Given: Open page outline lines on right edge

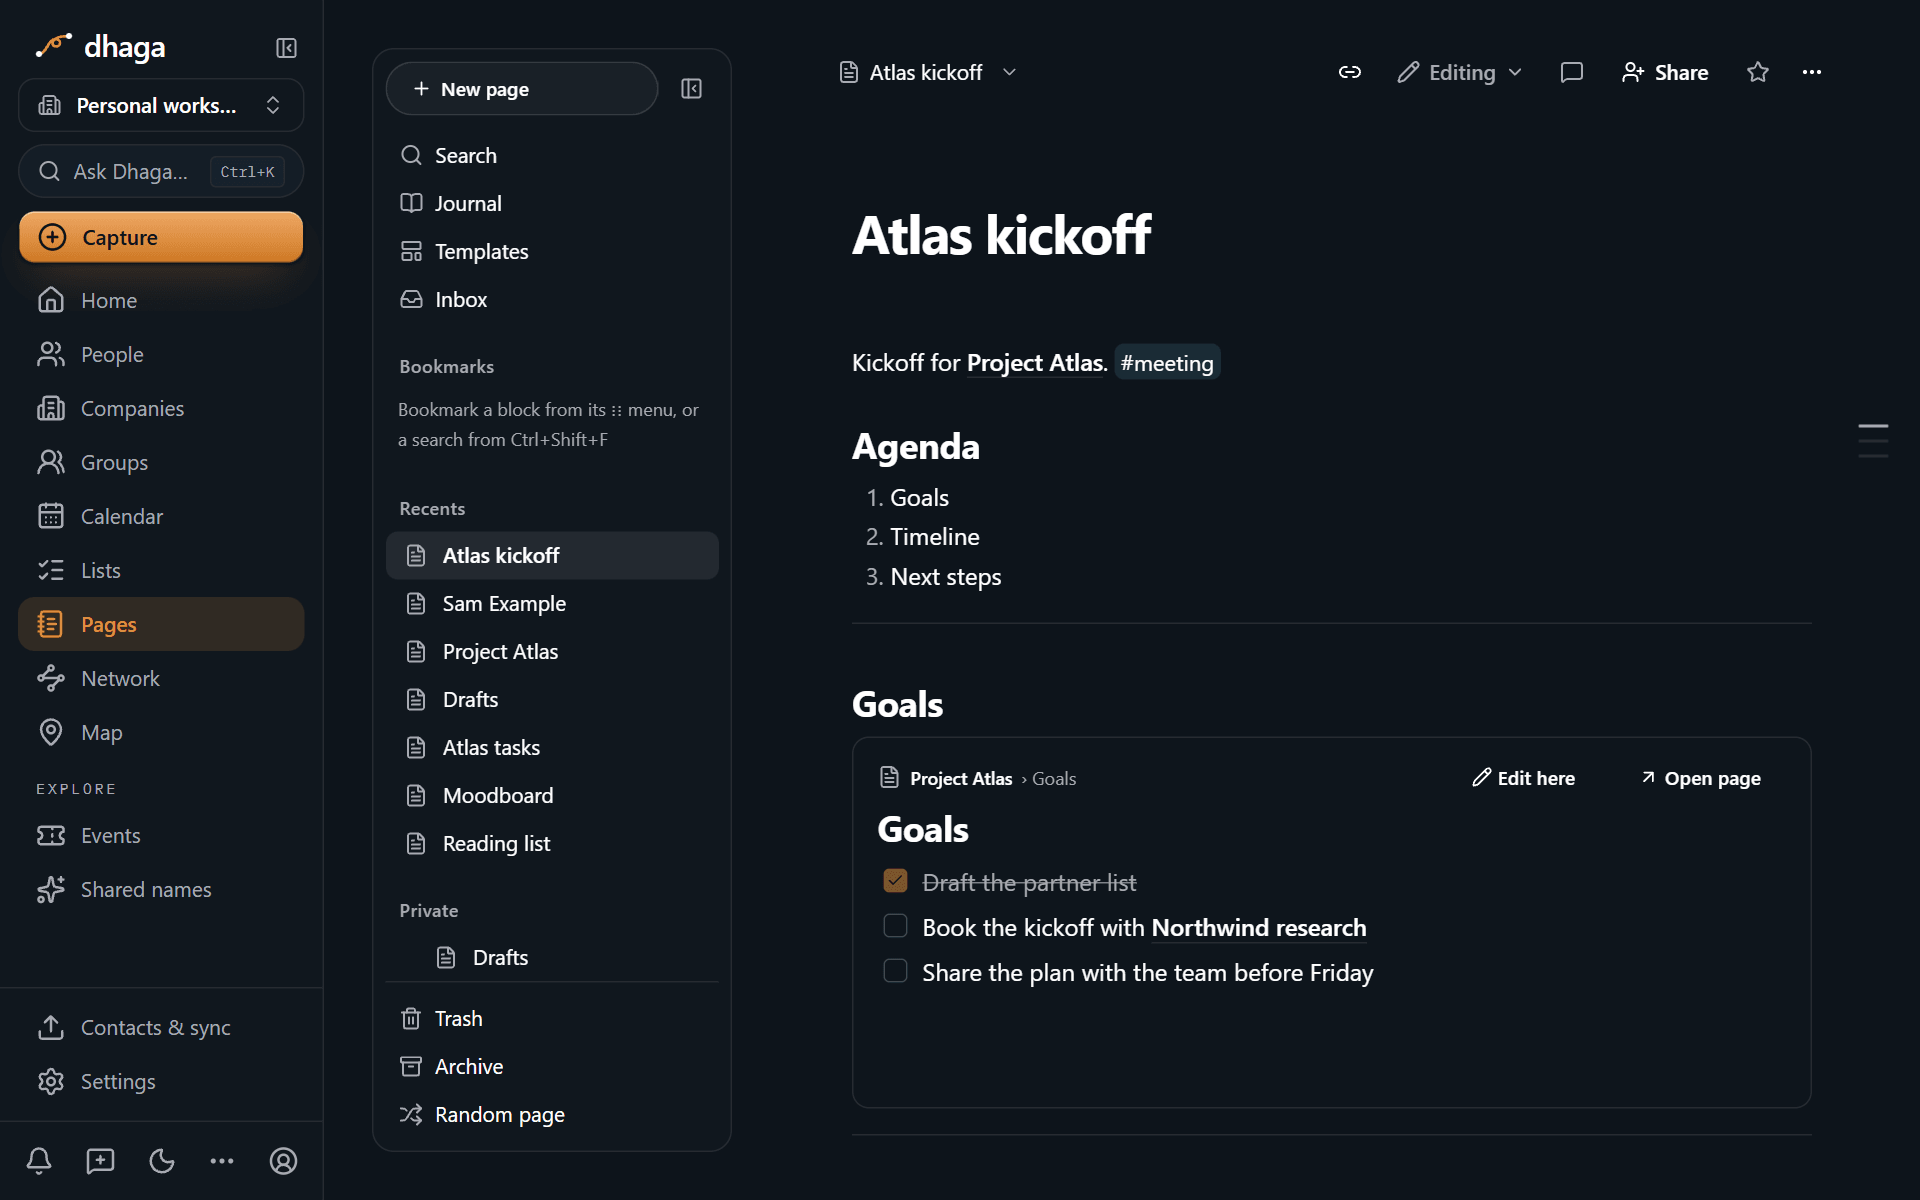Looking at the screenshot, I should coord(1873,440).
